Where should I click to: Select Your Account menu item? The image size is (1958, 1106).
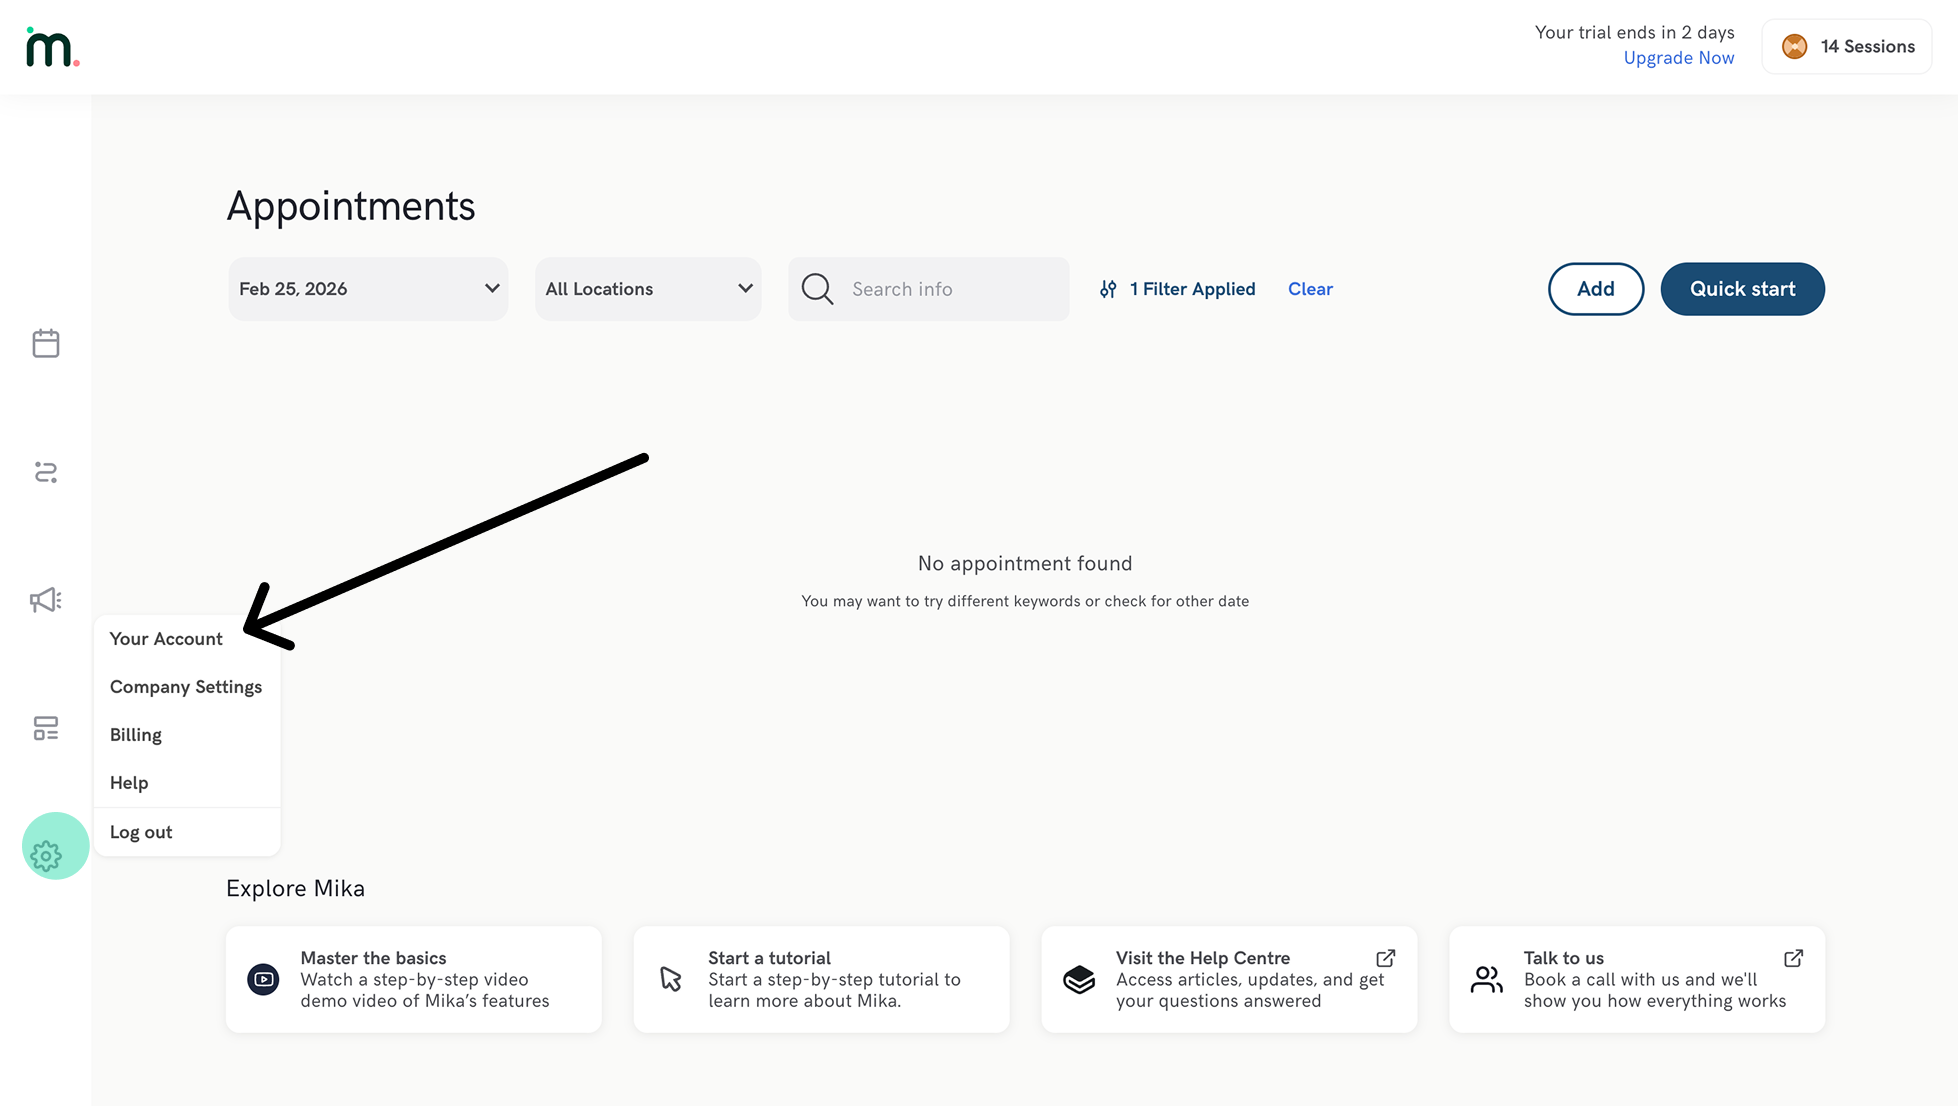click(166, 639)
